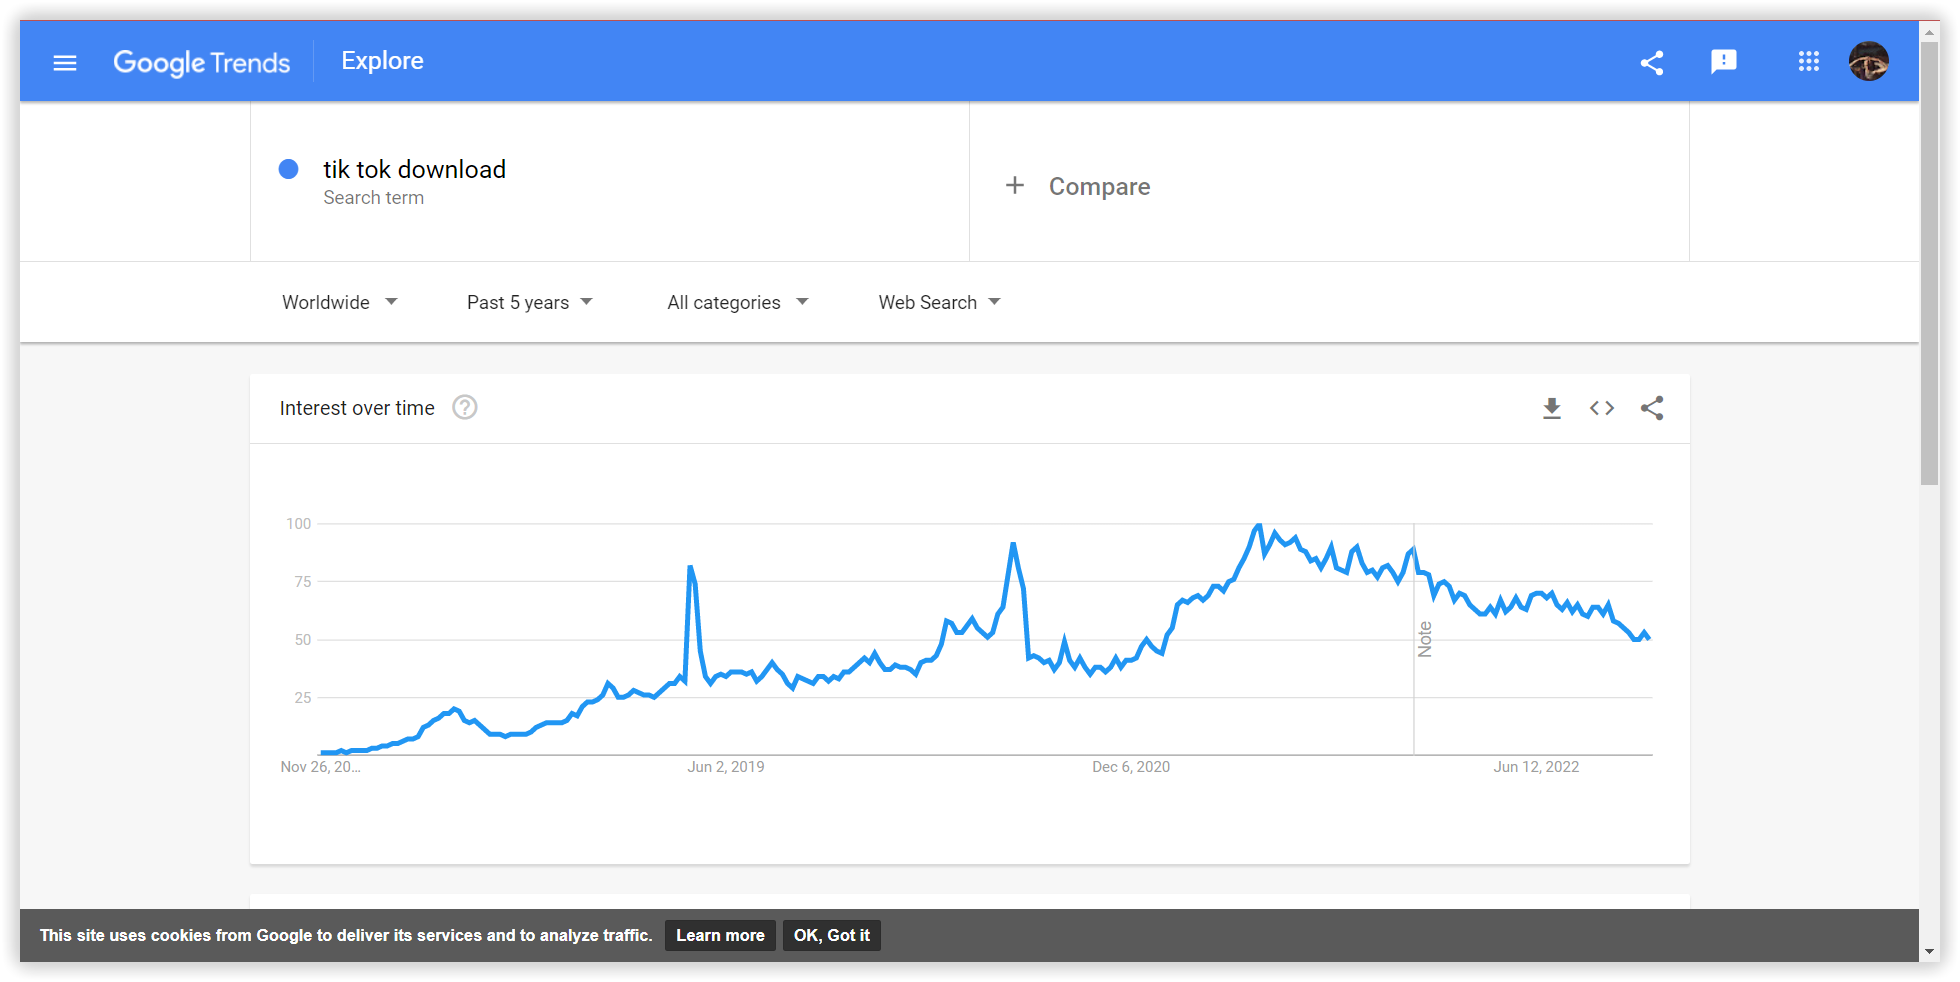Open the send feedback icon
Viewport: 1960px width, 982px height.
pos(1724,62)
